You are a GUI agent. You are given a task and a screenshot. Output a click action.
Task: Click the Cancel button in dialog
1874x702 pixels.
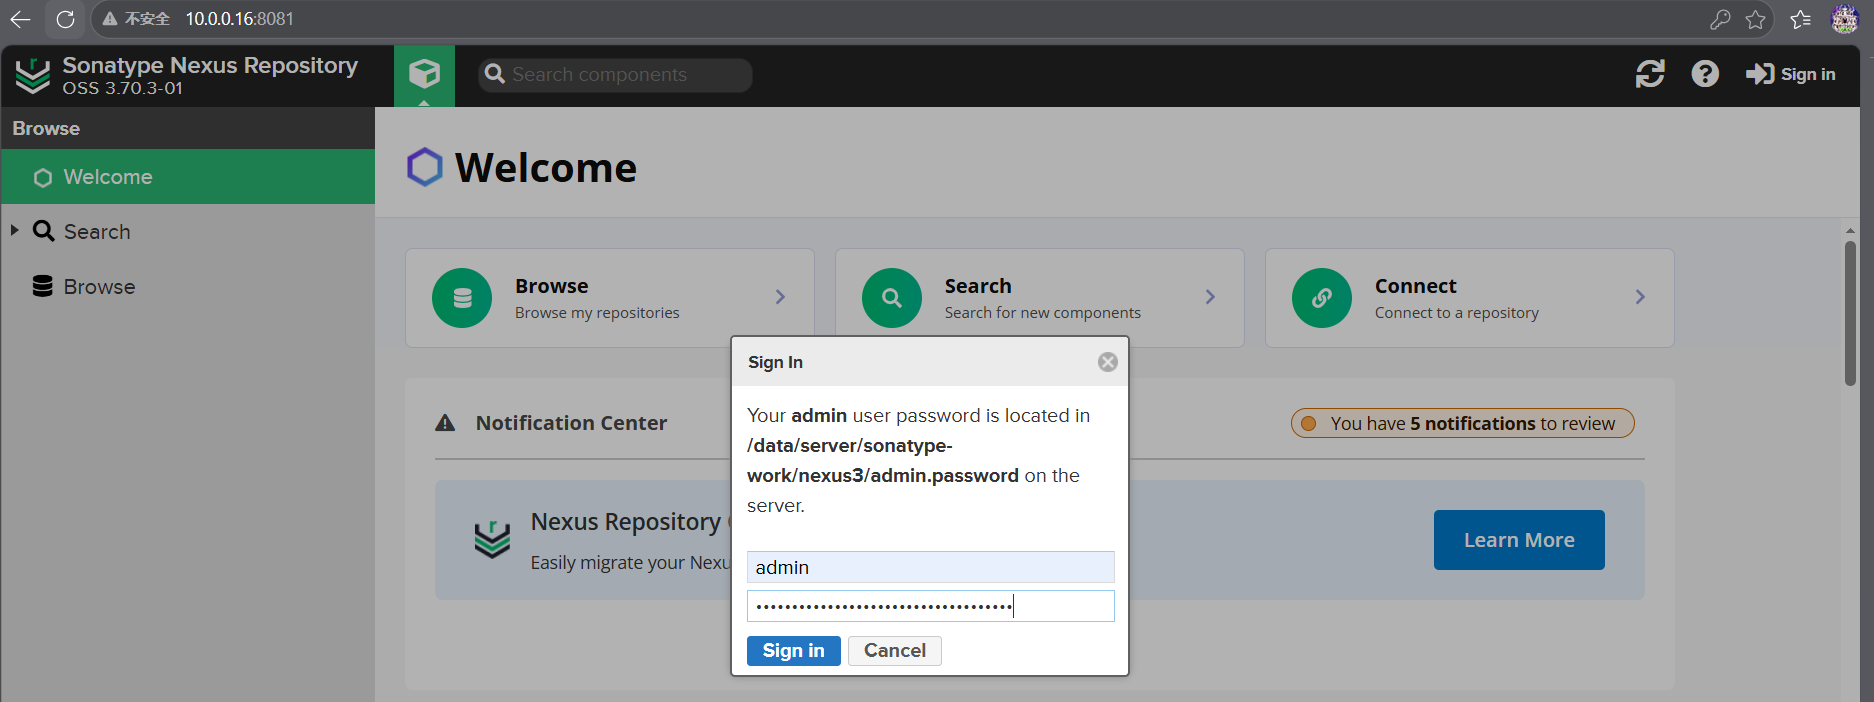tap(895, 651)
